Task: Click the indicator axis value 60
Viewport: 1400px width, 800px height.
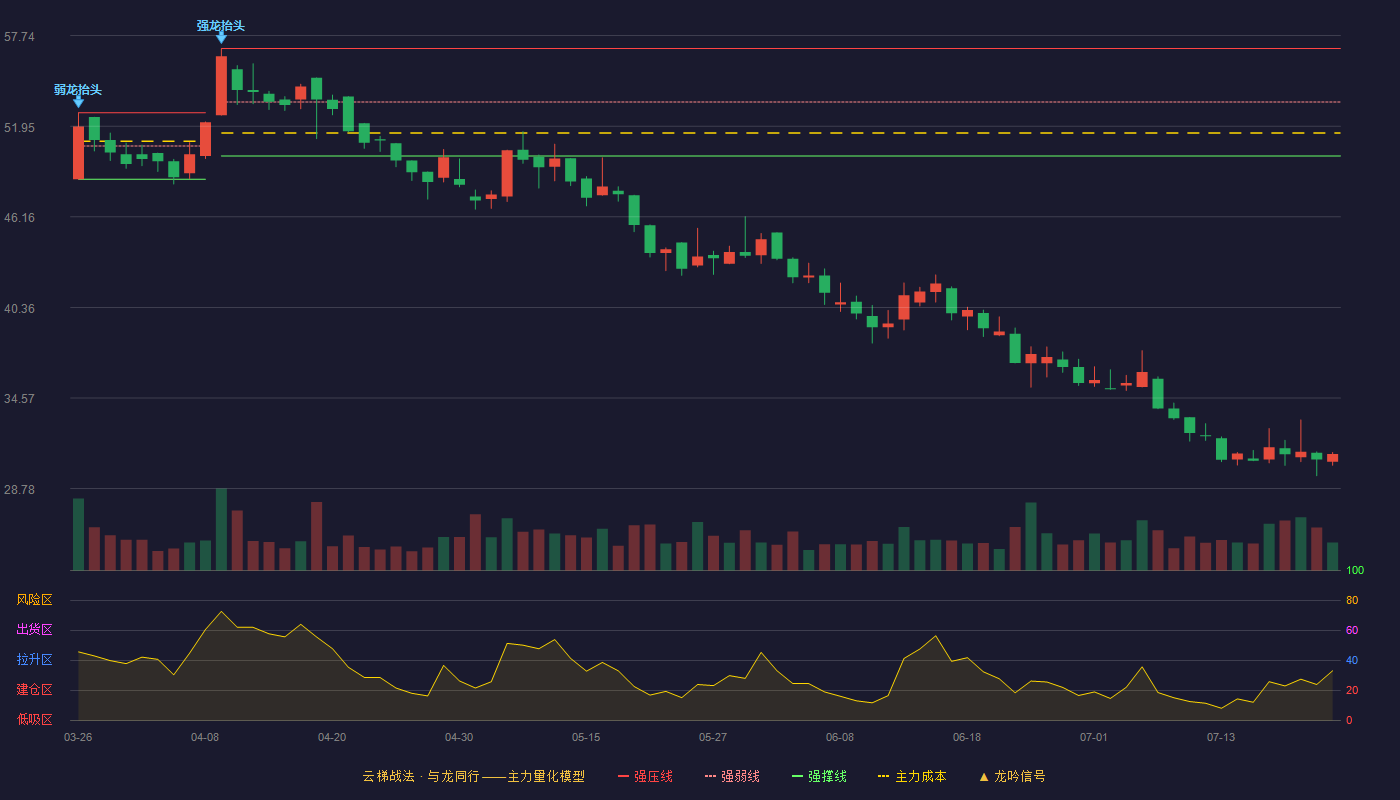Action: point(1352,630)
